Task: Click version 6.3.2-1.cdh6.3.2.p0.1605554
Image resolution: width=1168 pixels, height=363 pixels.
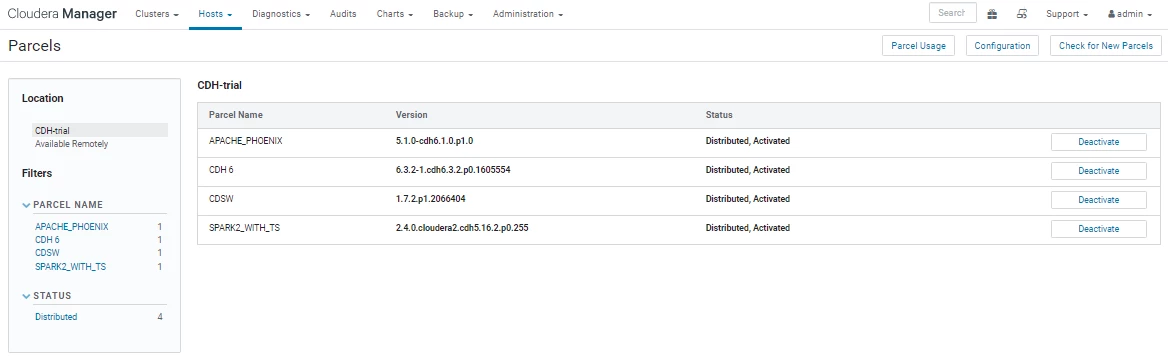Action: click(x=453, y=170)
